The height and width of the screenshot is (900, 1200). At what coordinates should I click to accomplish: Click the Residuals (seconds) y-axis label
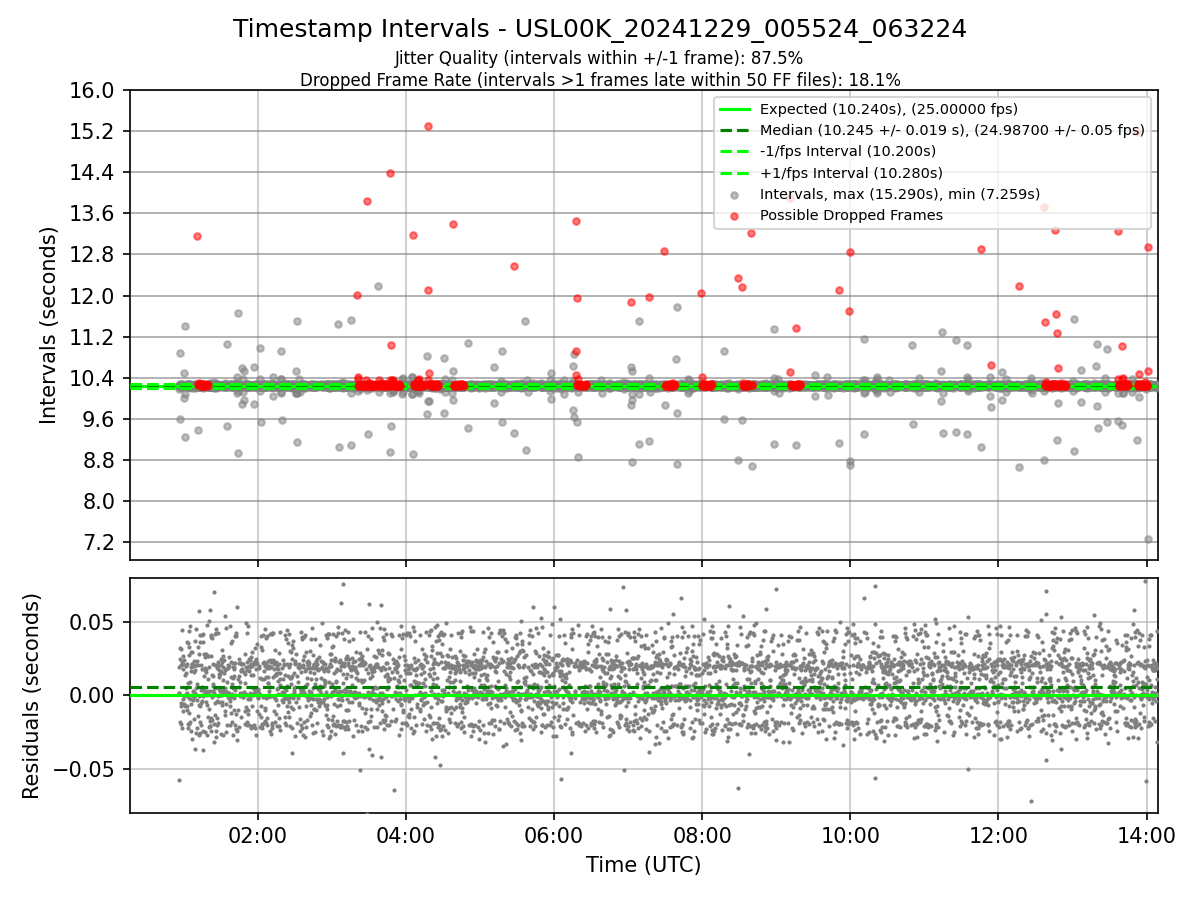click(x=31, y=696)
